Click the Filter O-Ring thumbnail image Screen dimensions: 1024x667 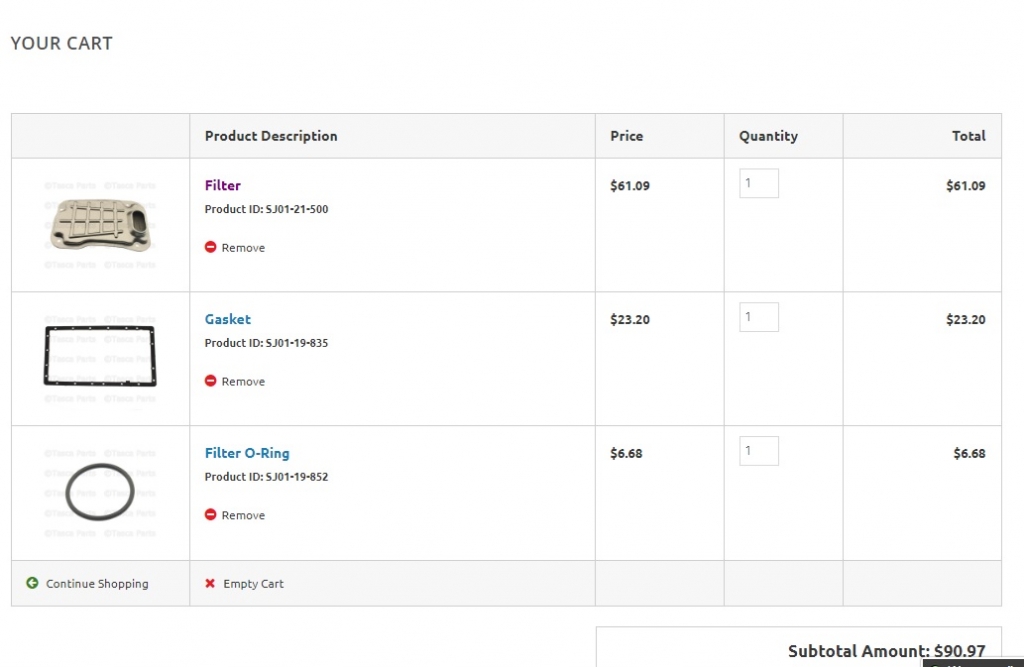pos(100,492)
